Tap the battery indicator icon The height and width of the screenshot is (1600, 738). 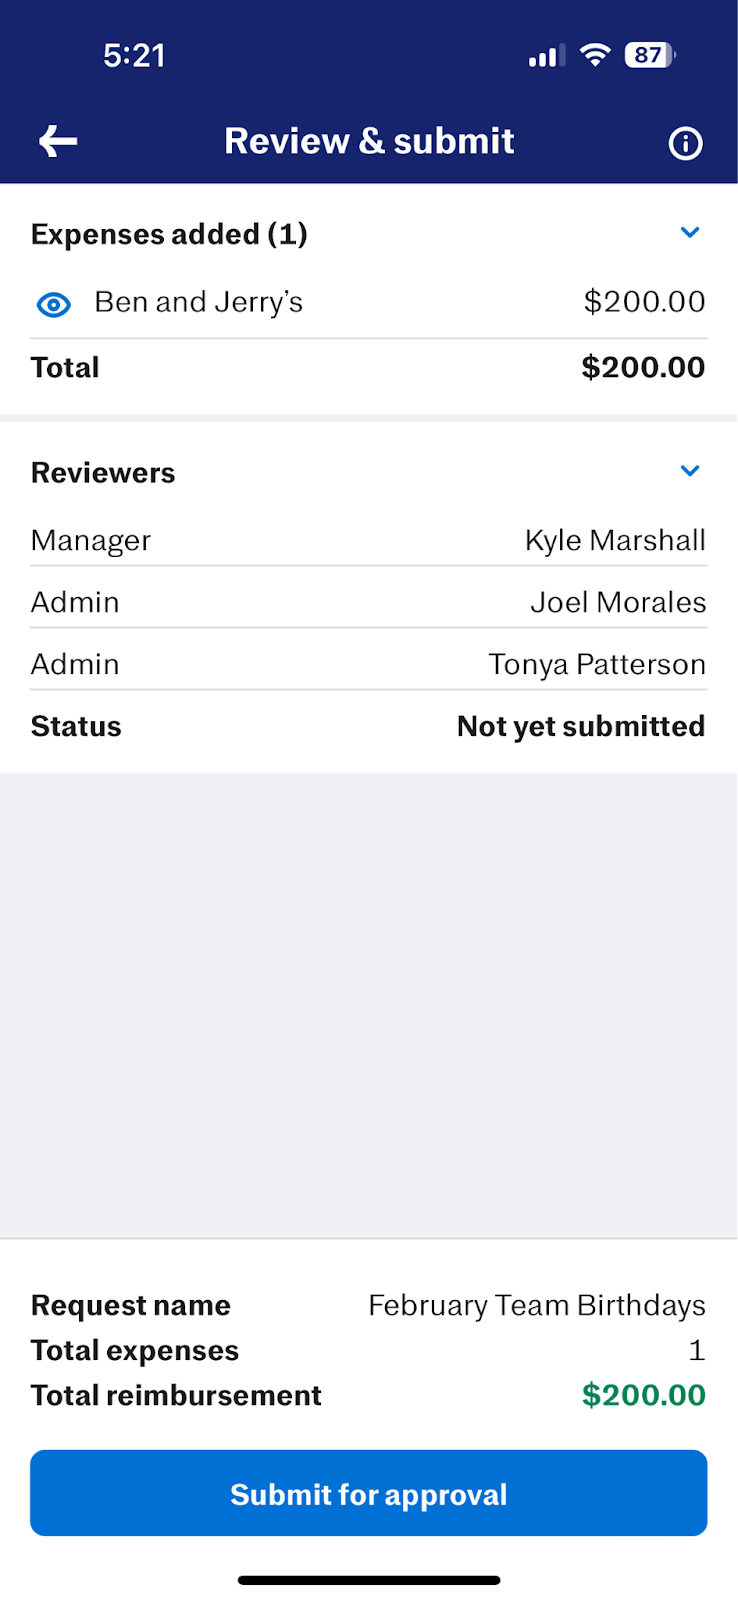pos(650,55)
